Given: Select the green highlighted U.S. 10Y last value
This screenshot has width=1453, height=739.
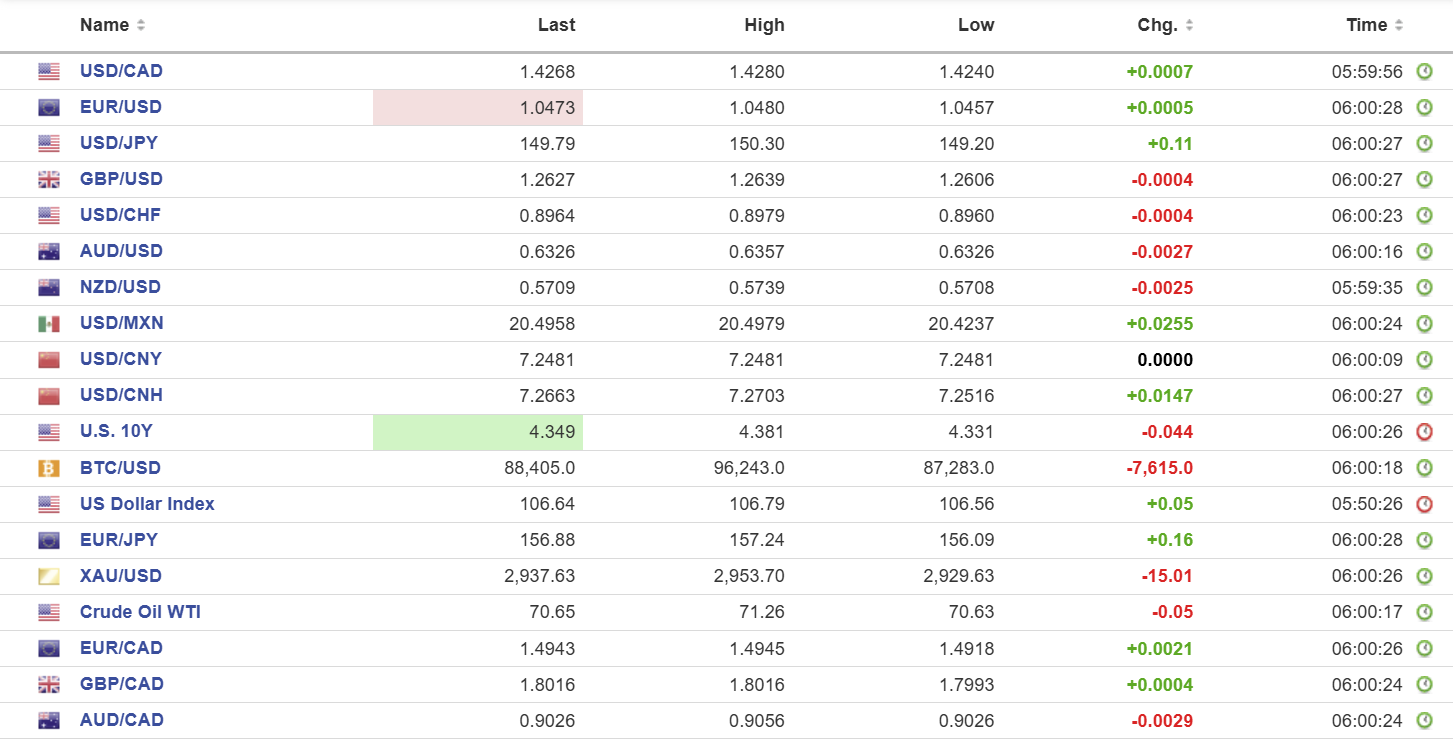Looking at the screenshot, I should (x=478, y=432).
